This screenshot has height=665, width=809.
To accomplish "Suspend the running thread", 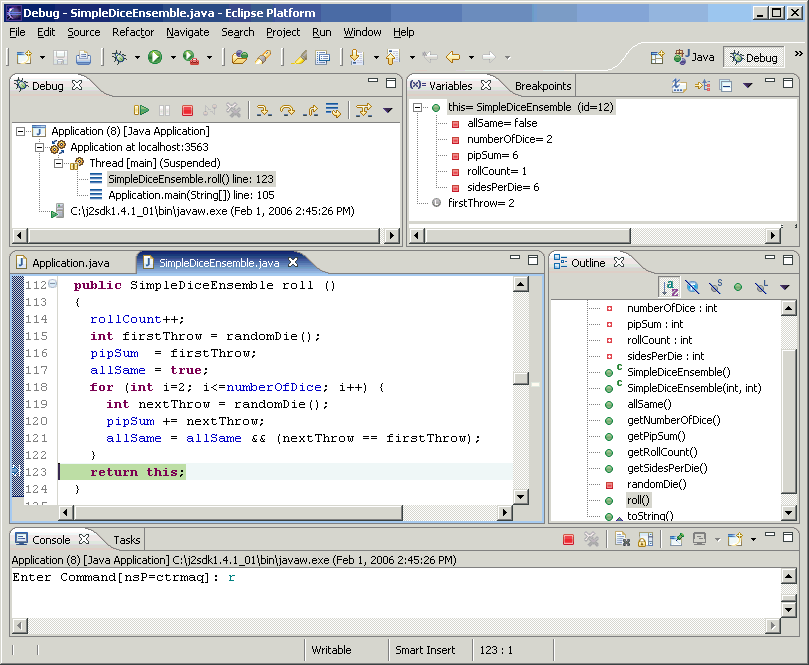I will [x=166, y=110].
